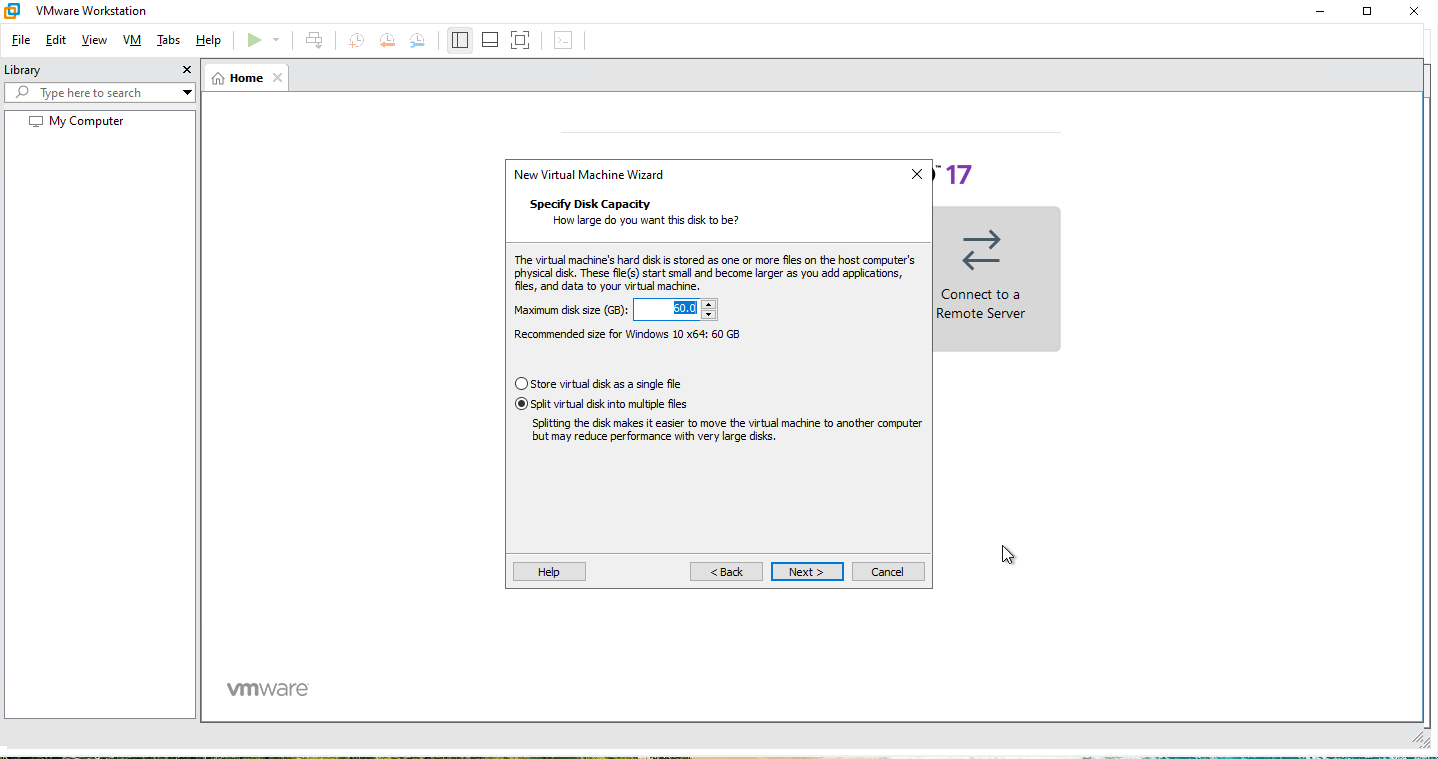Viewport: 1438px width, 759px height.
Task: Click the magnifier icon in Library search
Action: point(22,92)
